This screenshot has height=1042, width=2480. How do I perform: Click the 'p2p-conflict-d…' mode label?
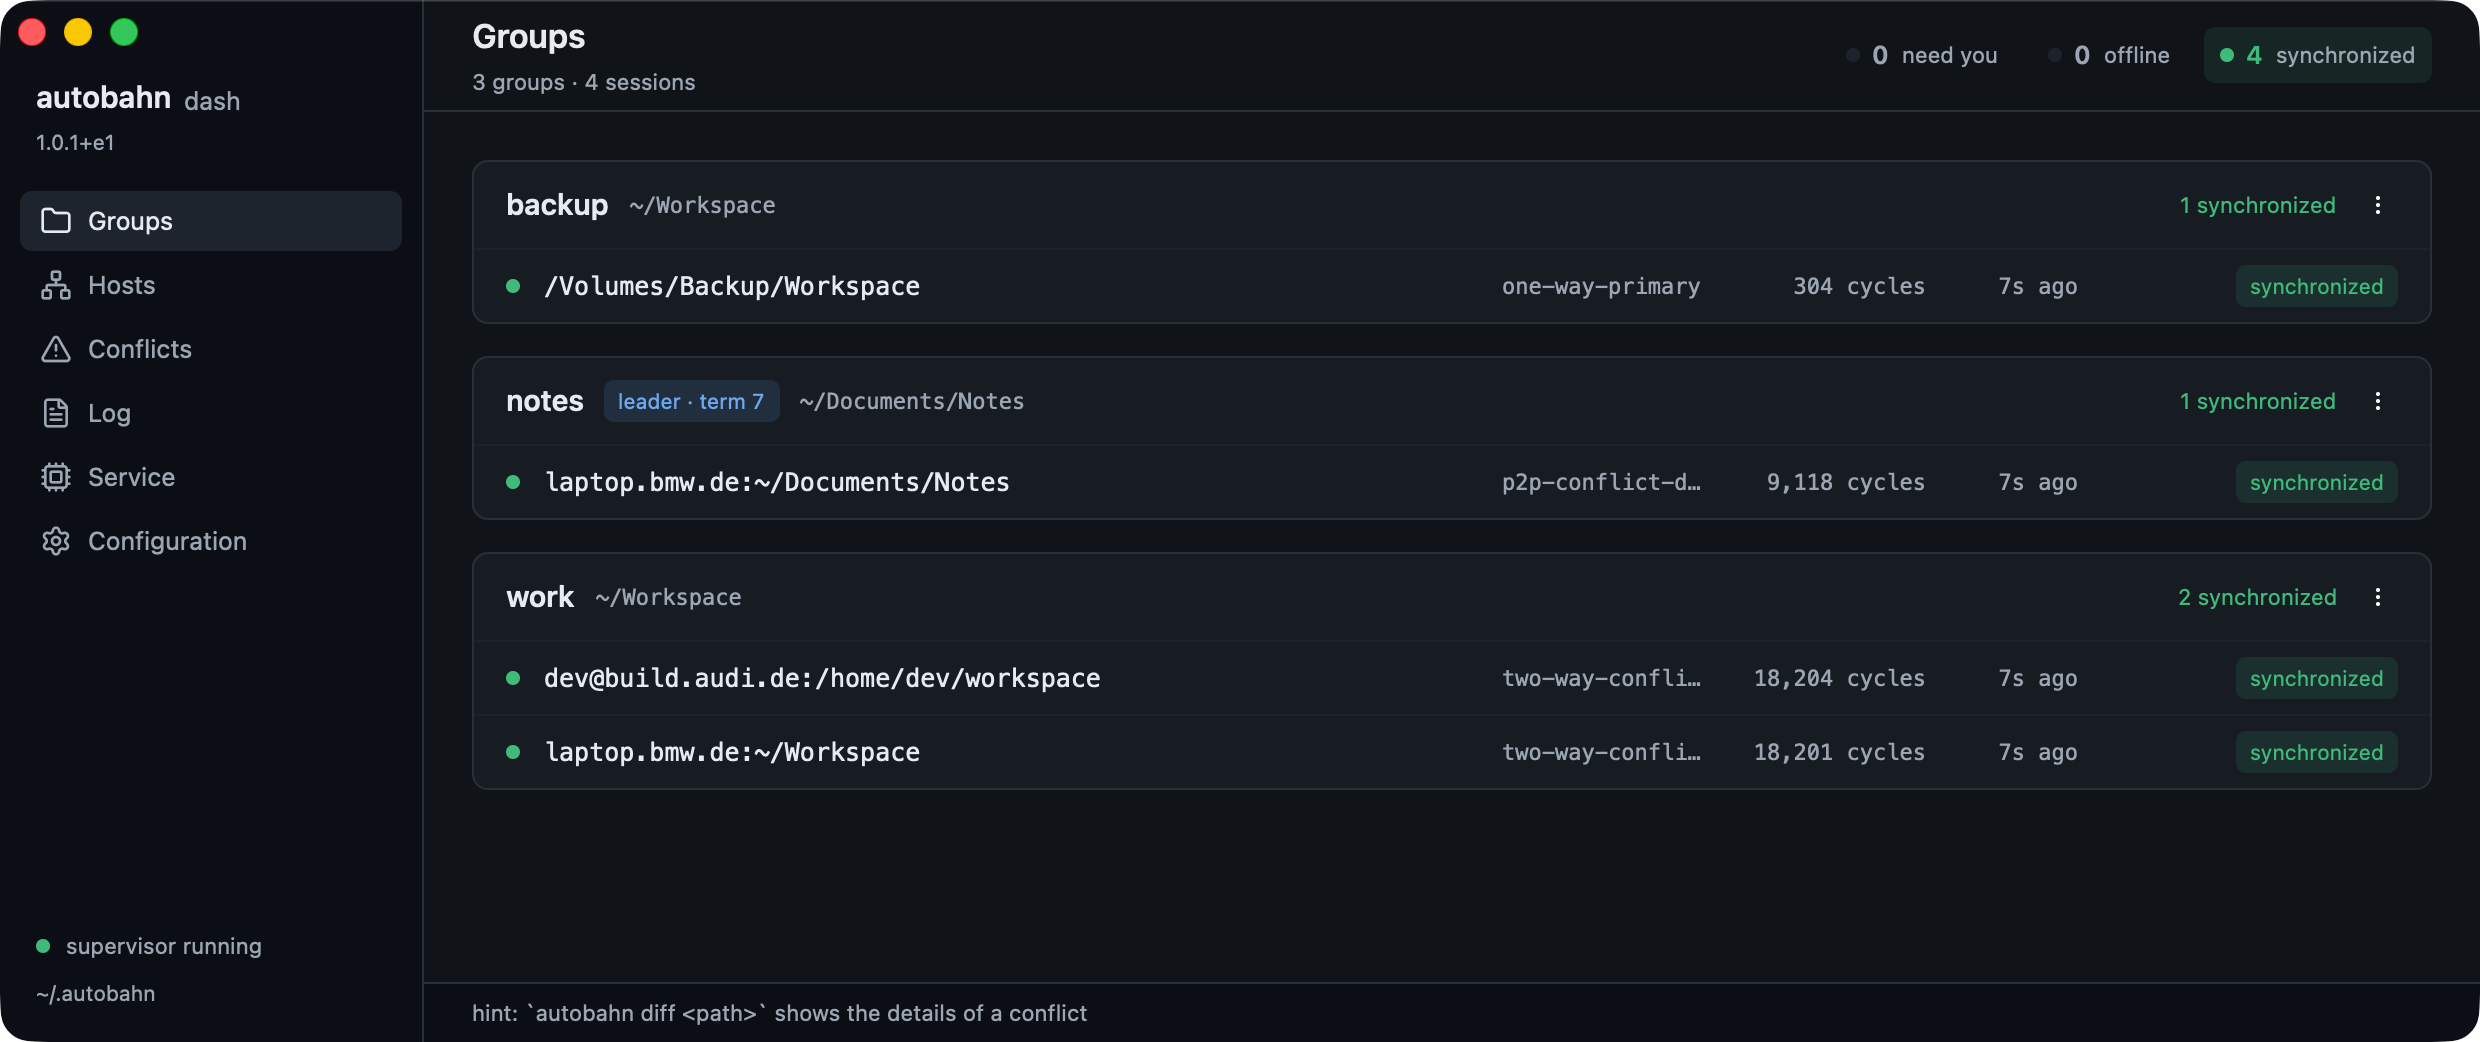tap(1601, 482)
